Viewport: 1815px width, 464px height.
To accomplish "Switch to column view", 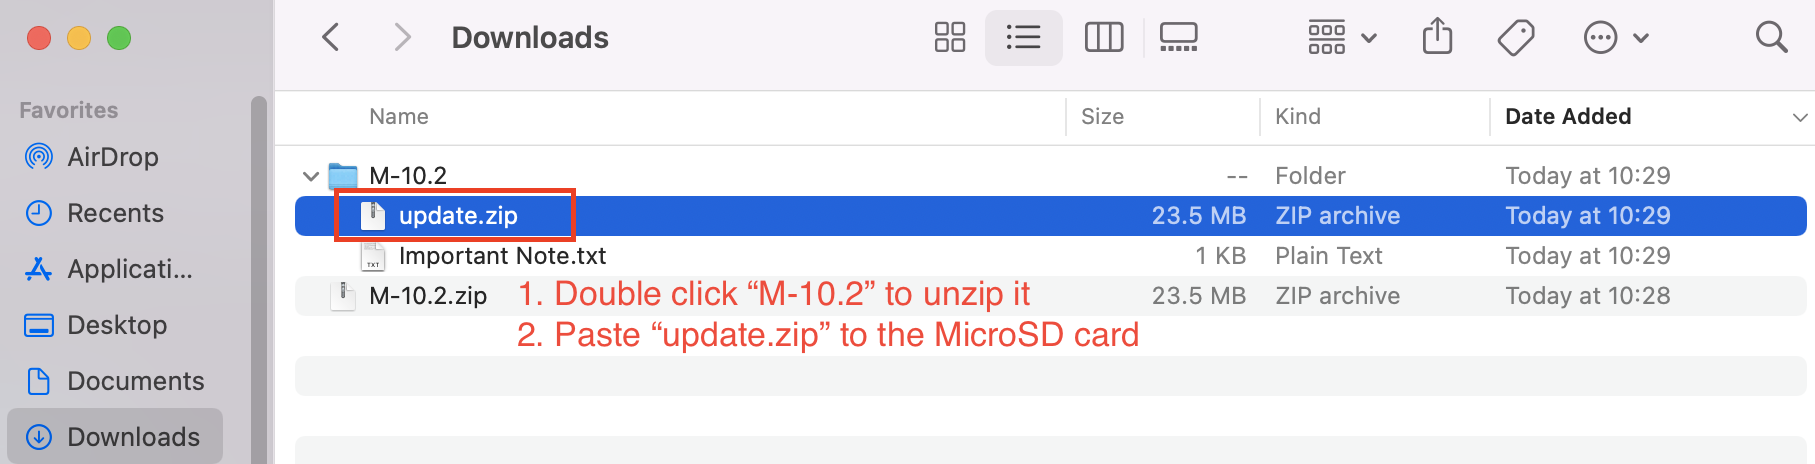I will [1104, 38].
